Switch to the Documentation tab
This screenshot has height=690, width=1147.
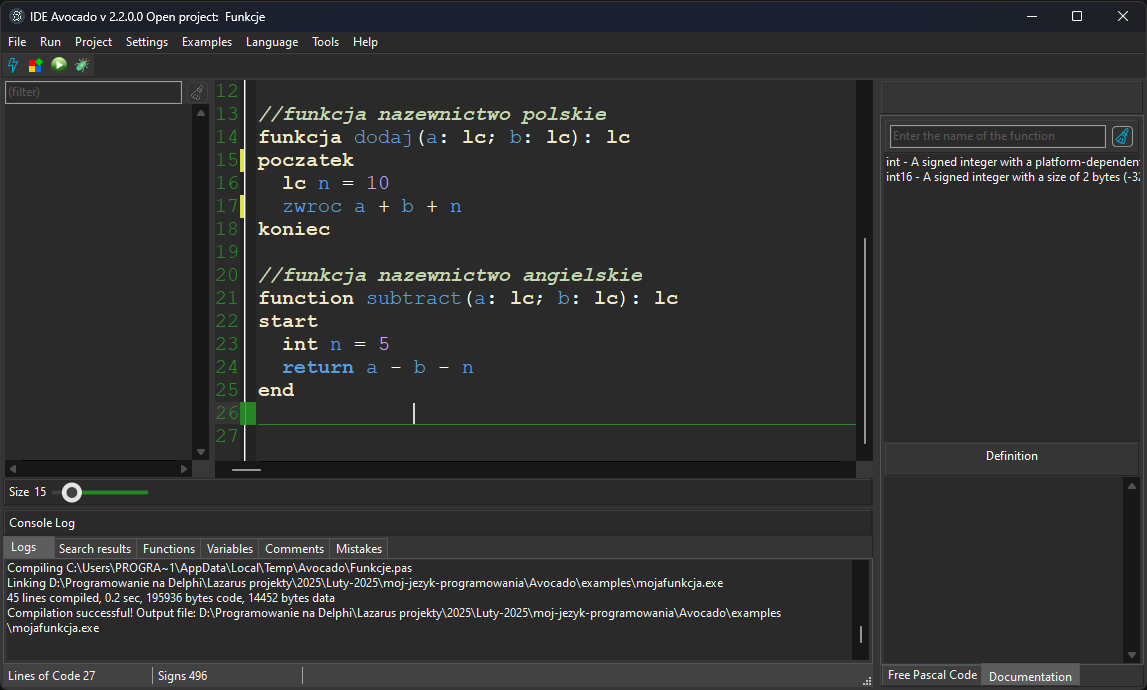click(x=1029, y=676)
